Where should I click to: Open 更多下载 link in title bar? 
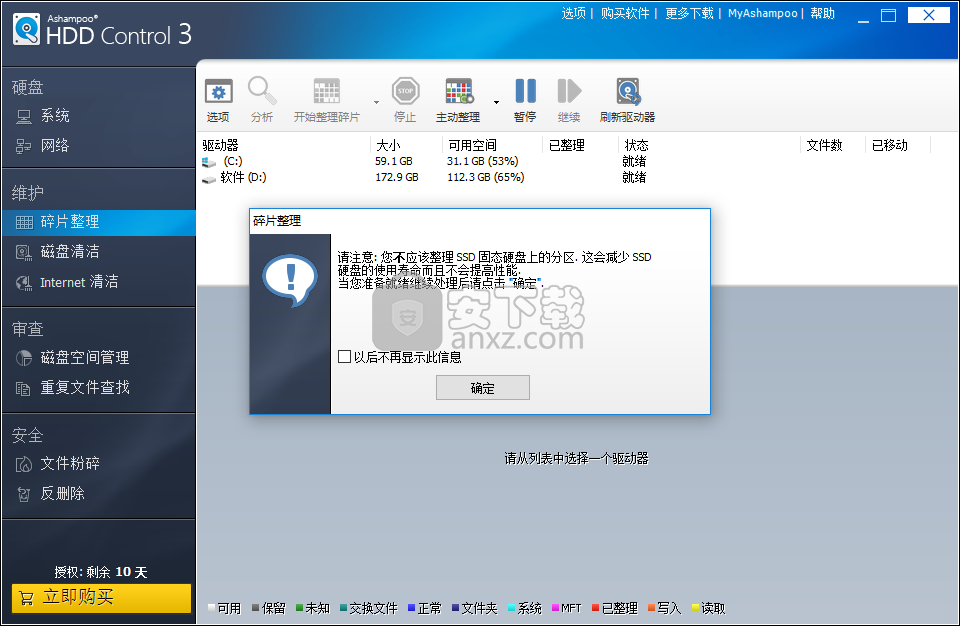pos(689,13)
